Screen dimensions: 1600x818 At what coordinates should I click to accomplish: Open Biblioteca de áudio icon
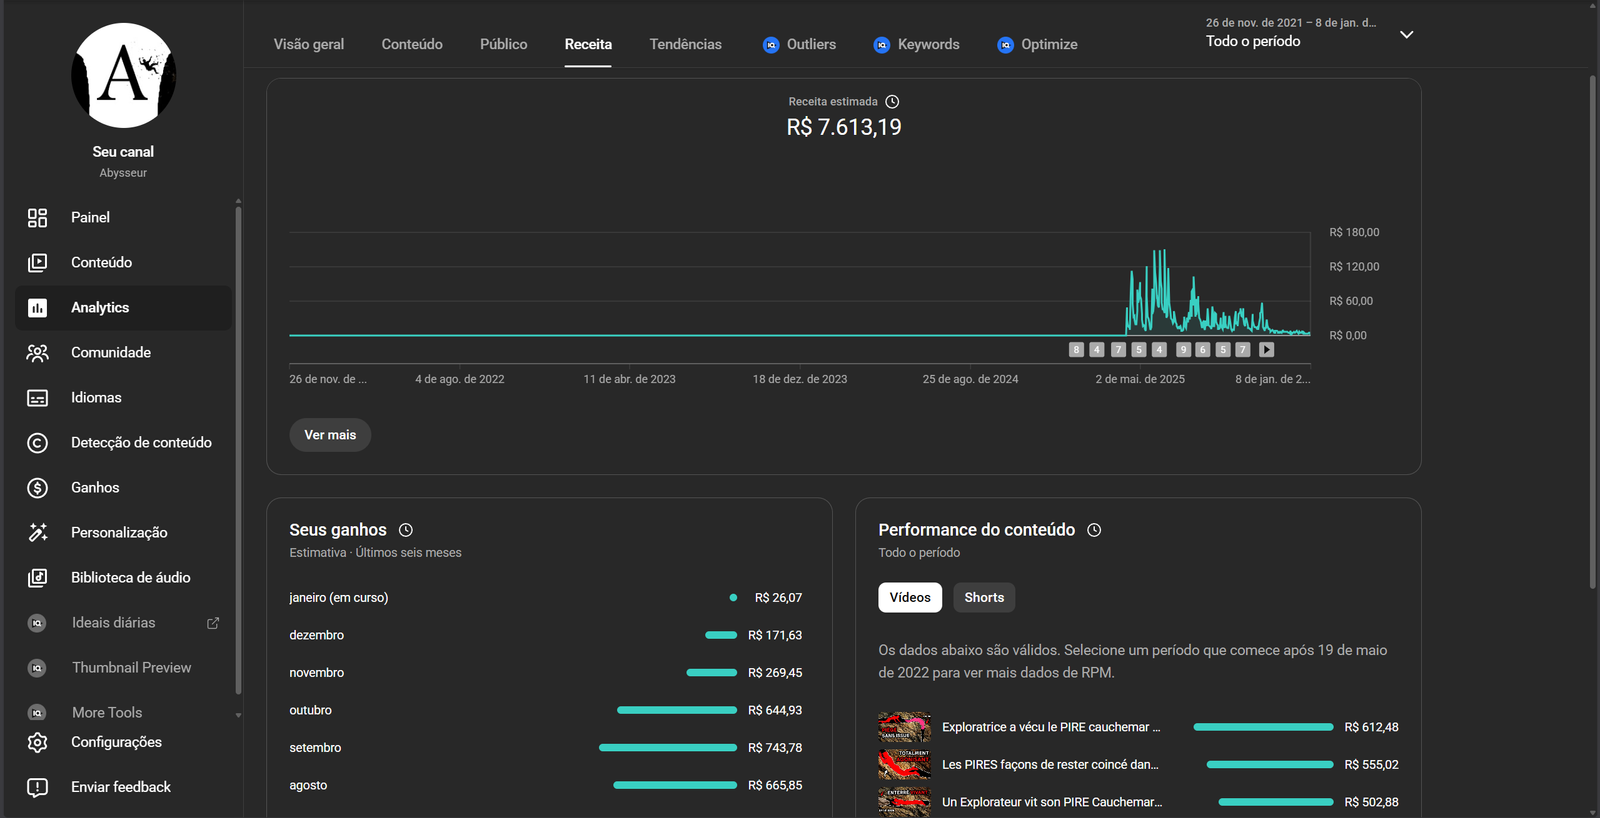click(x=37, y=578)
